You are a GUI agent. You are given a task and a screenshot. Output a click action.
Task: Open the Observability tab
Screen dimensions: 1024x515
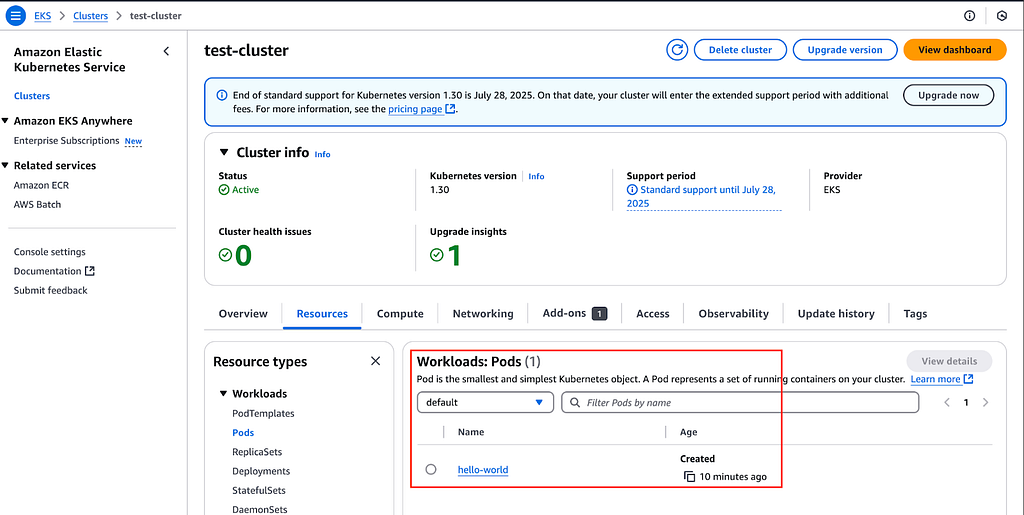733,313
